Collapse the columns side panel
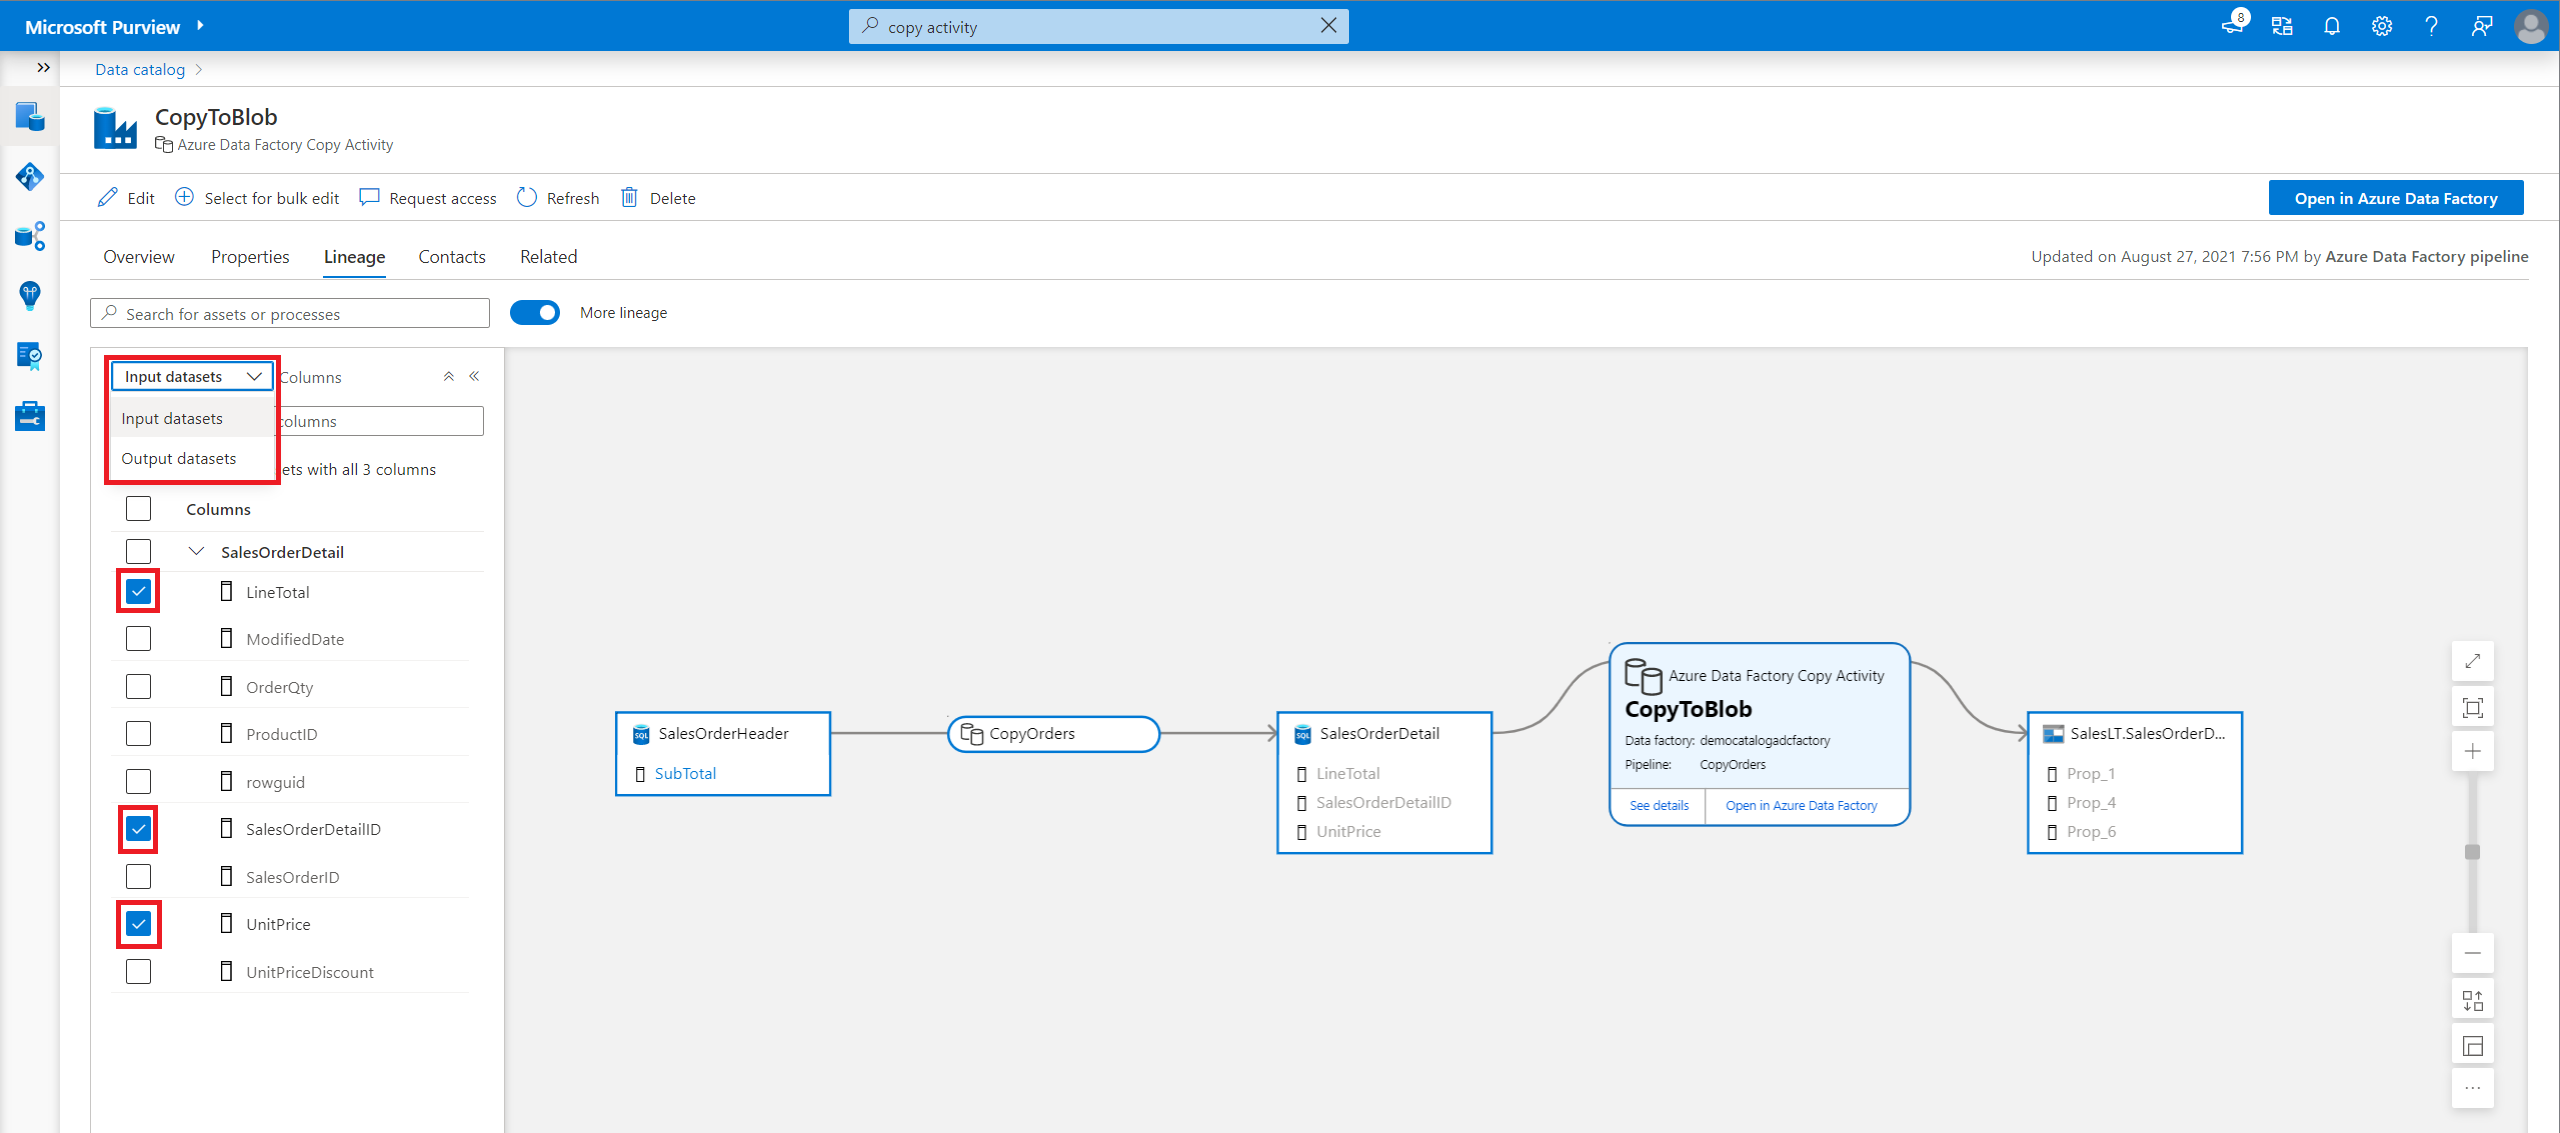This screenshot has width=2560, height=1133. coord(474,376)
